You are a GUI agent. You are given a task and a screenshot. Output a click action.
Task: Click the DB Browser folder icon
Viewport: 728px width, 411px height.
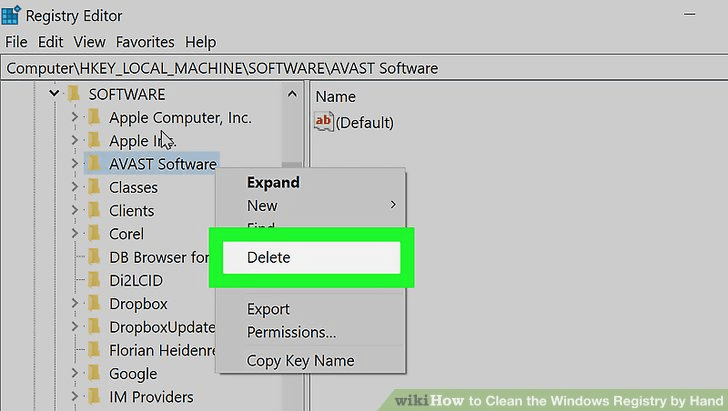94,257
